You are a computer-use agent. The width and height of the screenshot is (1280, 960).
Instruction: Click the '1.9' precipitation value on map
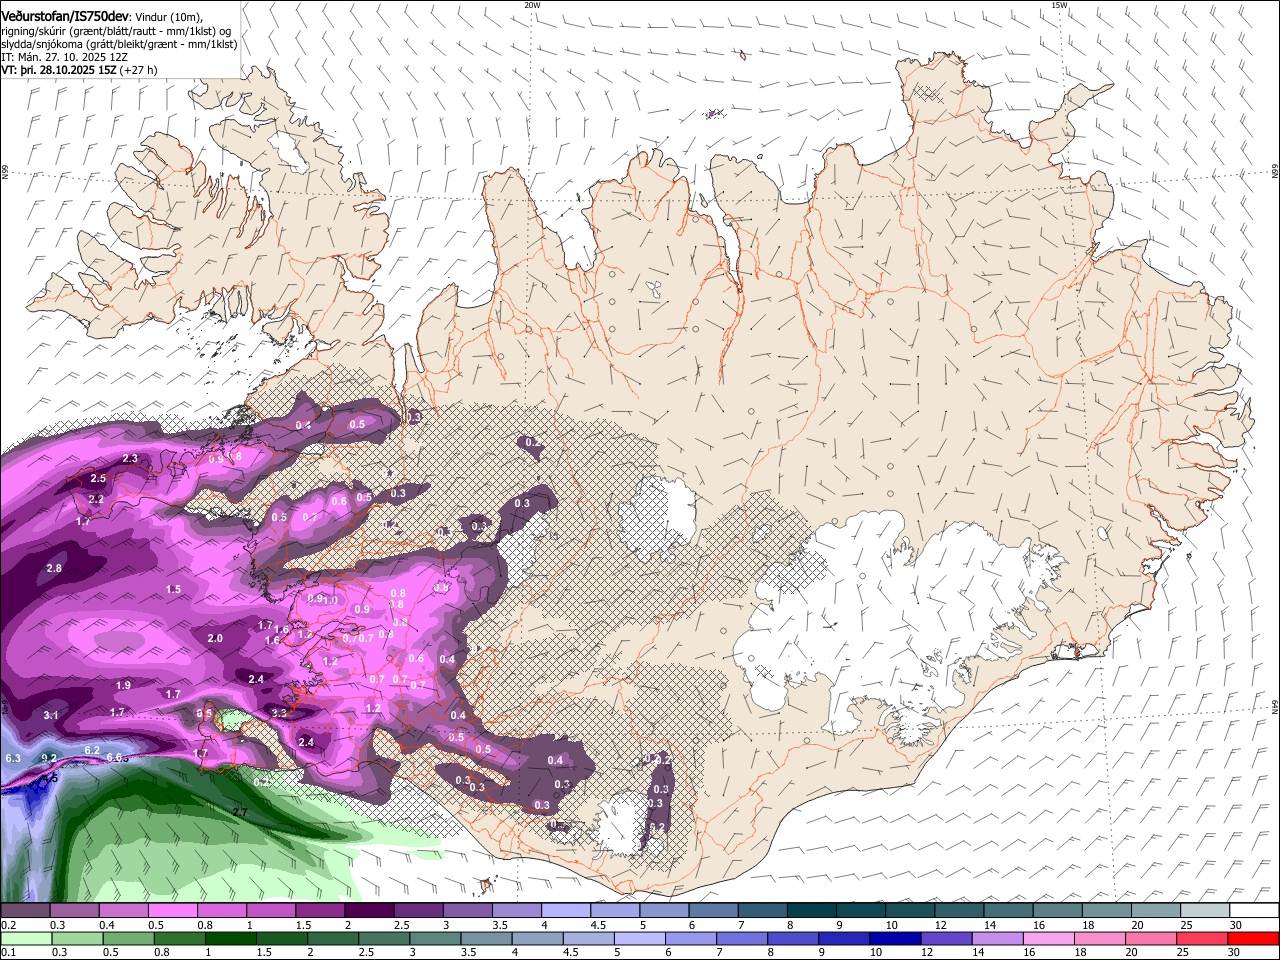pyautogui.click(x=123, y=685)
